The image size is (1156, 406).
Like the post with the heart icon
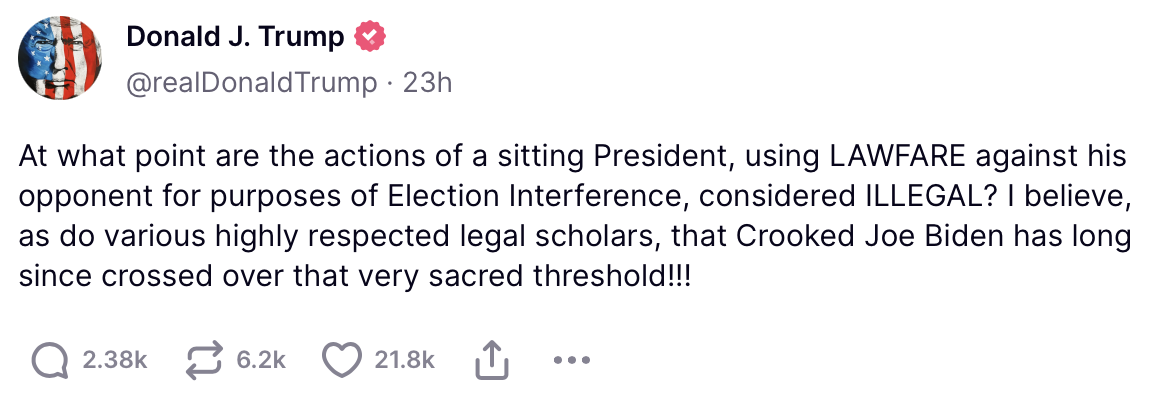click(x=343, y=360)
